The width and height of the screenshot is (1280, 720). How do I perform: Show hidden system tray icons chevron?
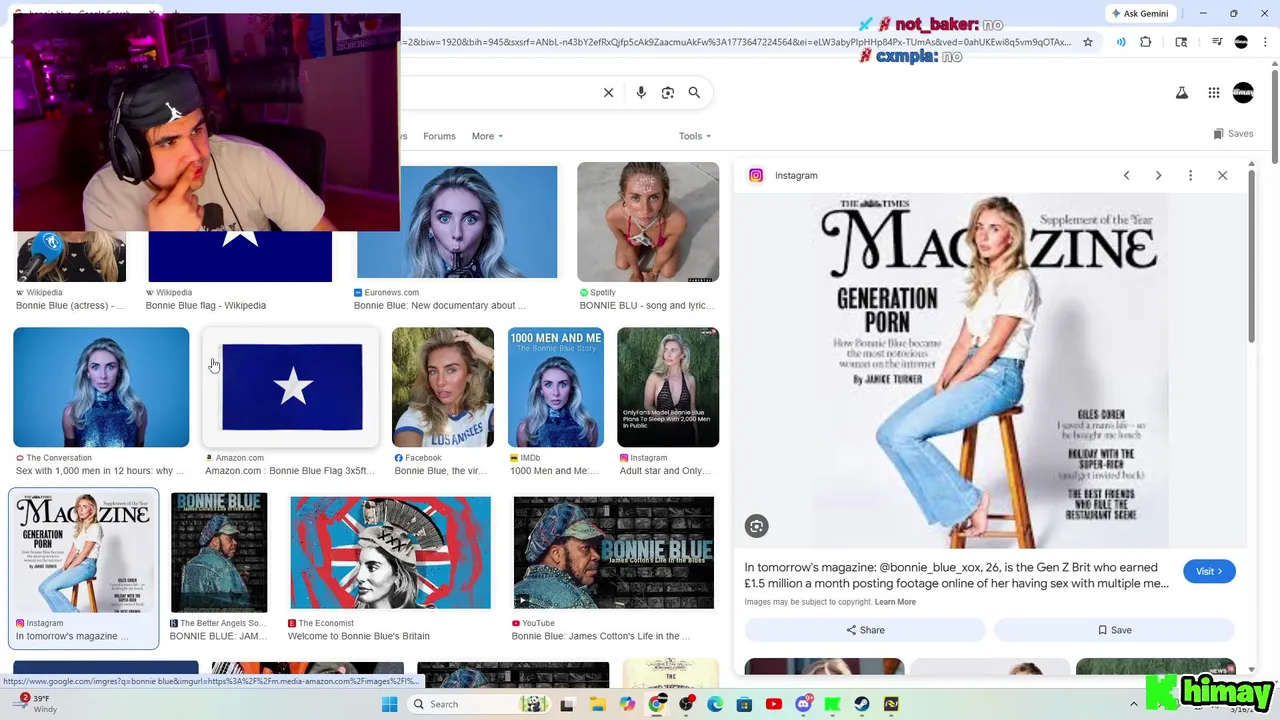coord(1134,704)
